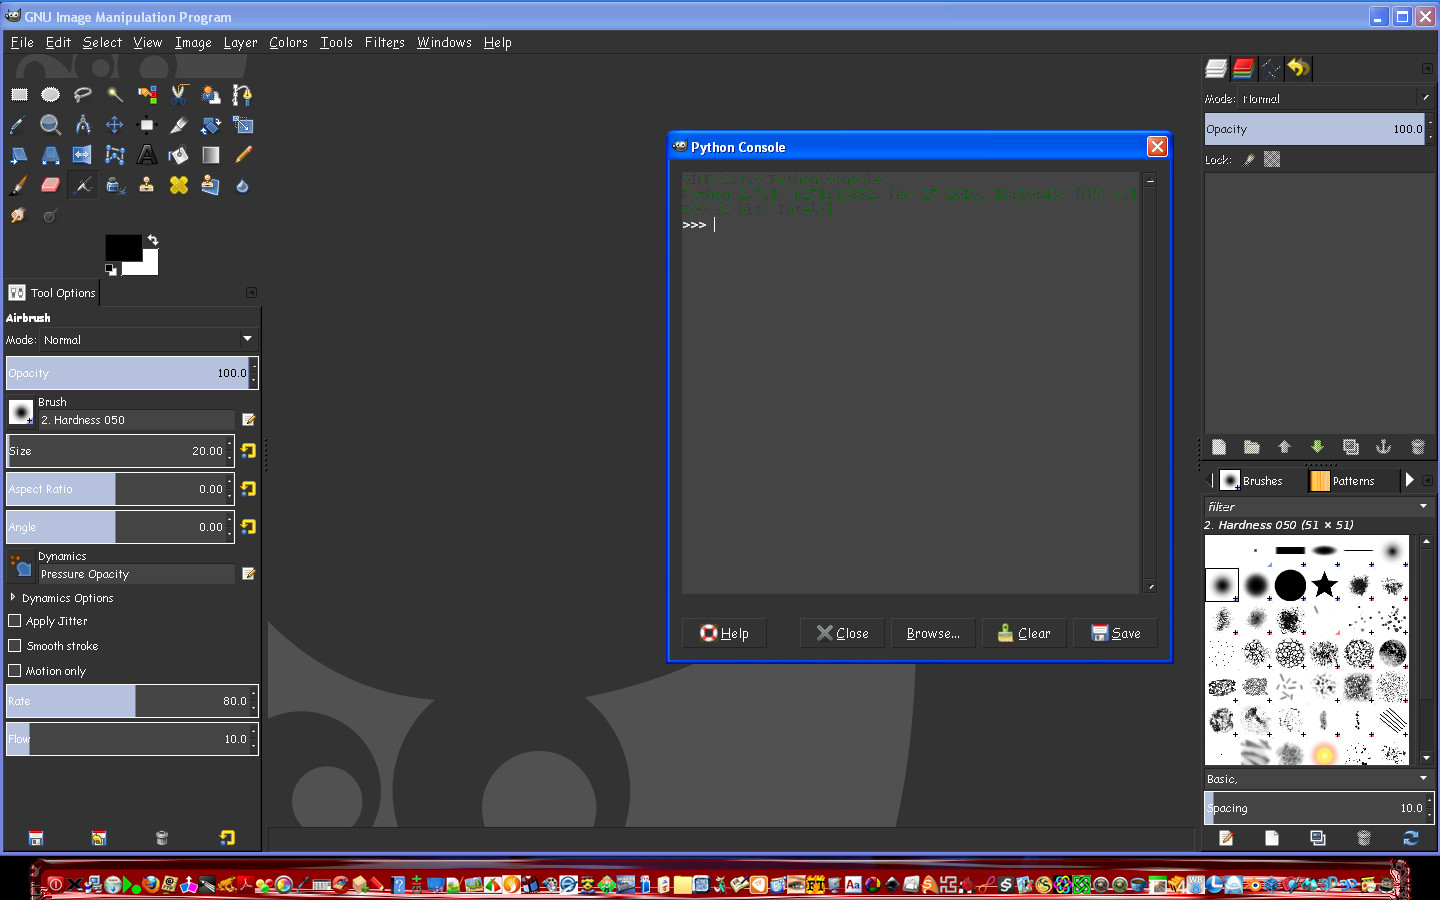Activate the Eraser tool
1440x900 pixels.
51,186
